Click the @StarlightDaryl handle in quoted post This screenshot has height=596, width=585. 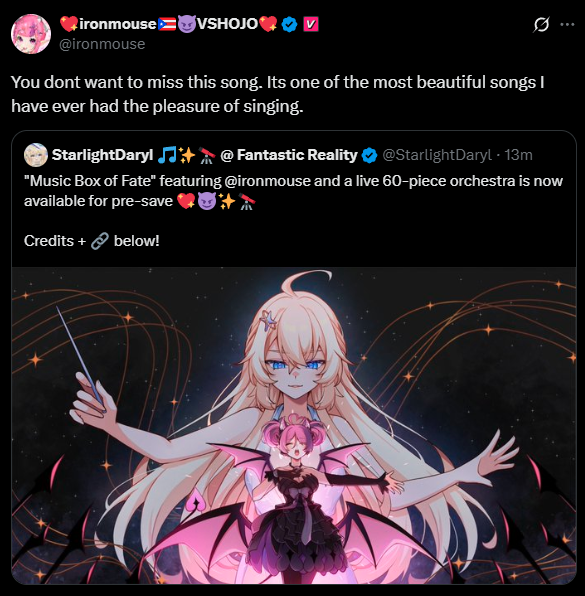(437, 155)
